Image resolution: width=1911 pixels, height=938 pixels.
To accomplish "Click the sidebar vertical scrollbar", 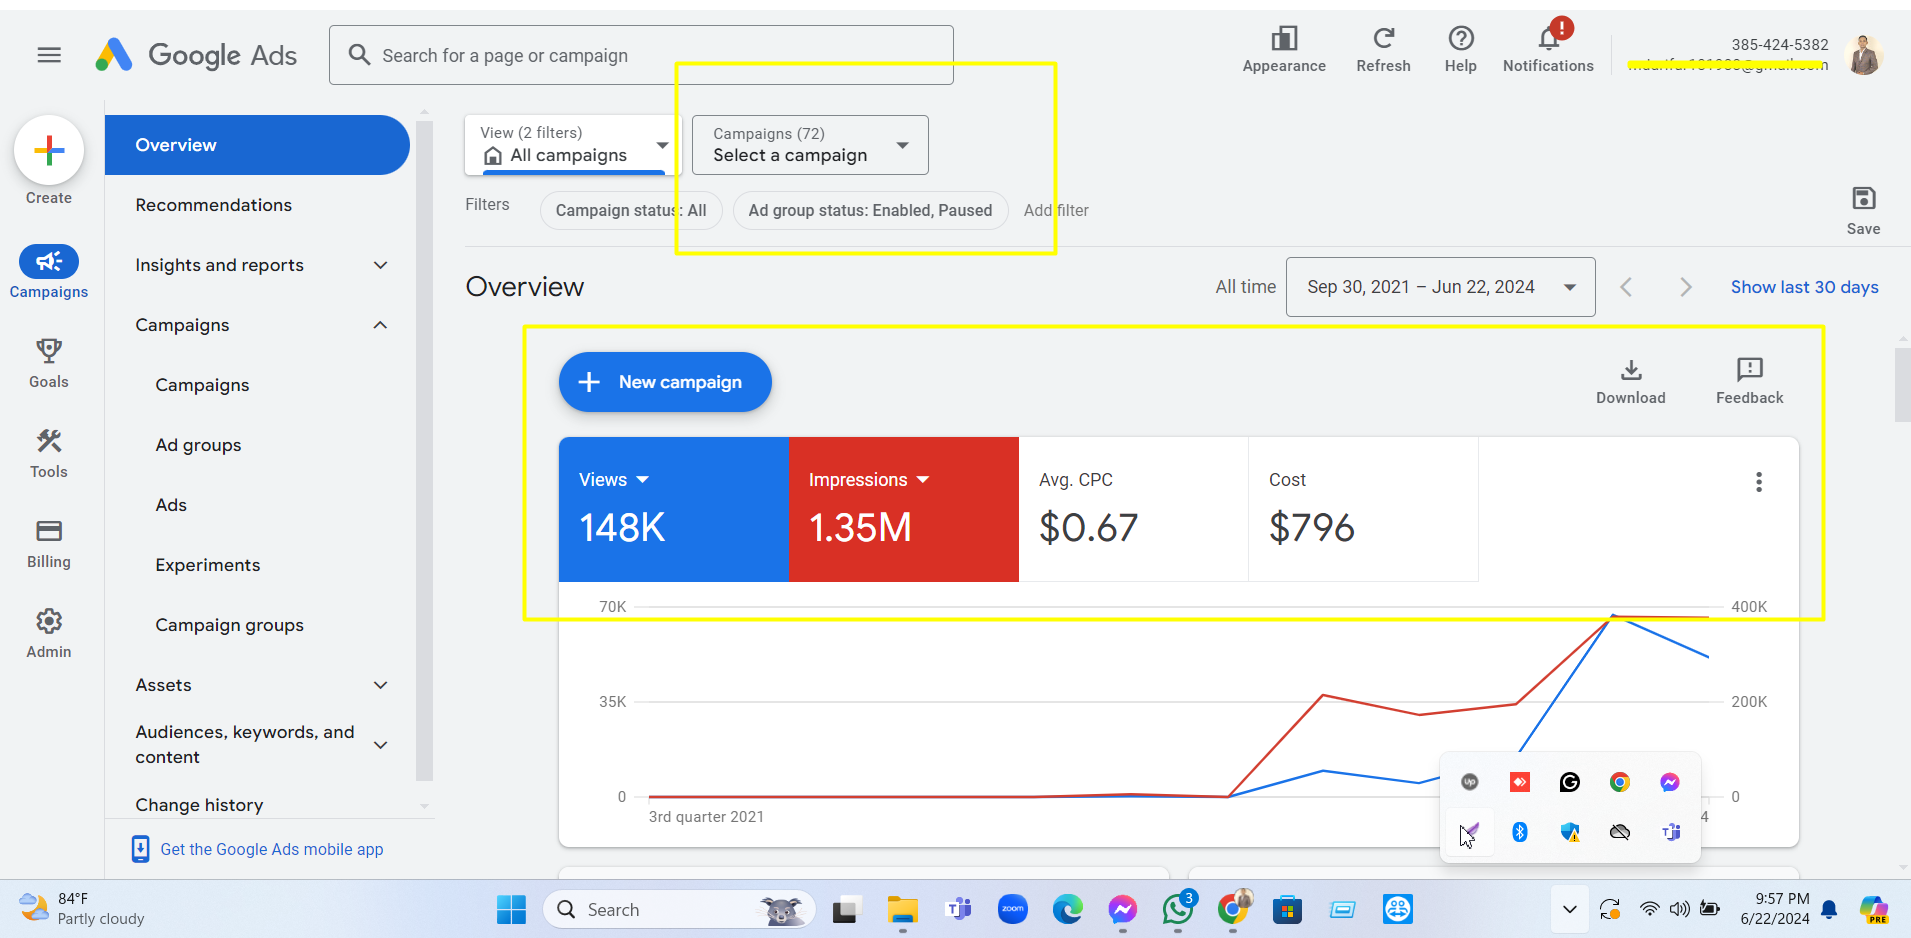I will tap(424, 450).
